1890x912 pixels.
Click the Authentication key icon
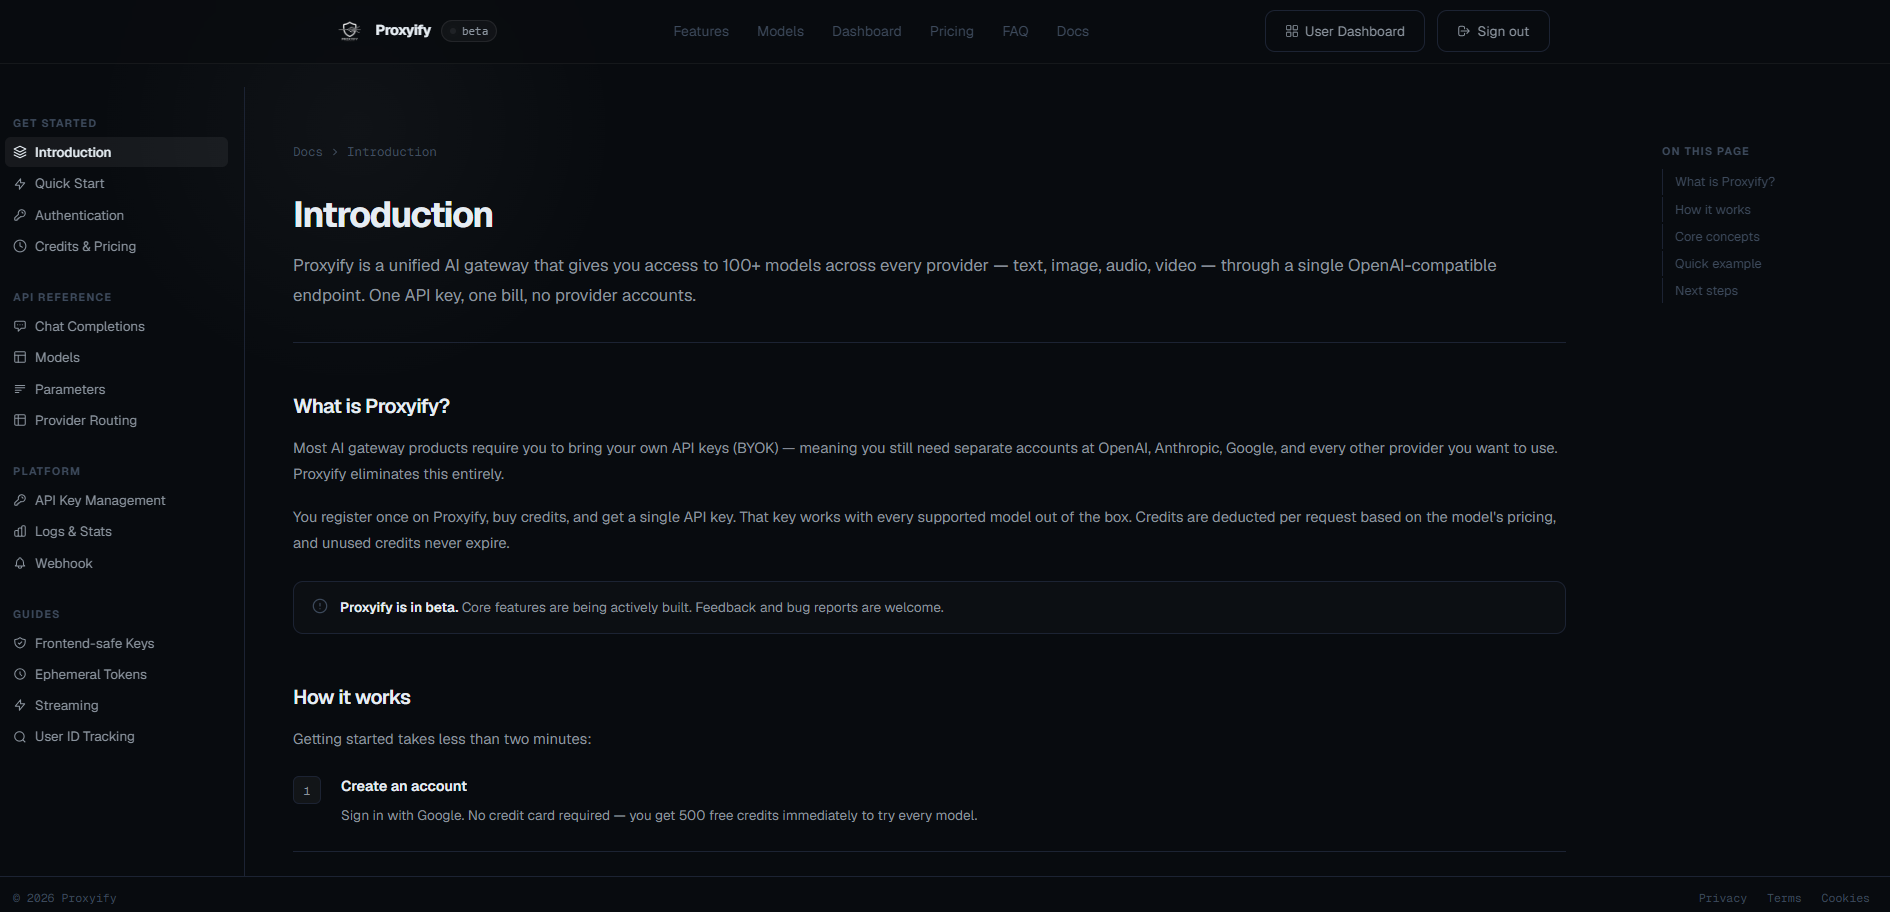(20, 215)
